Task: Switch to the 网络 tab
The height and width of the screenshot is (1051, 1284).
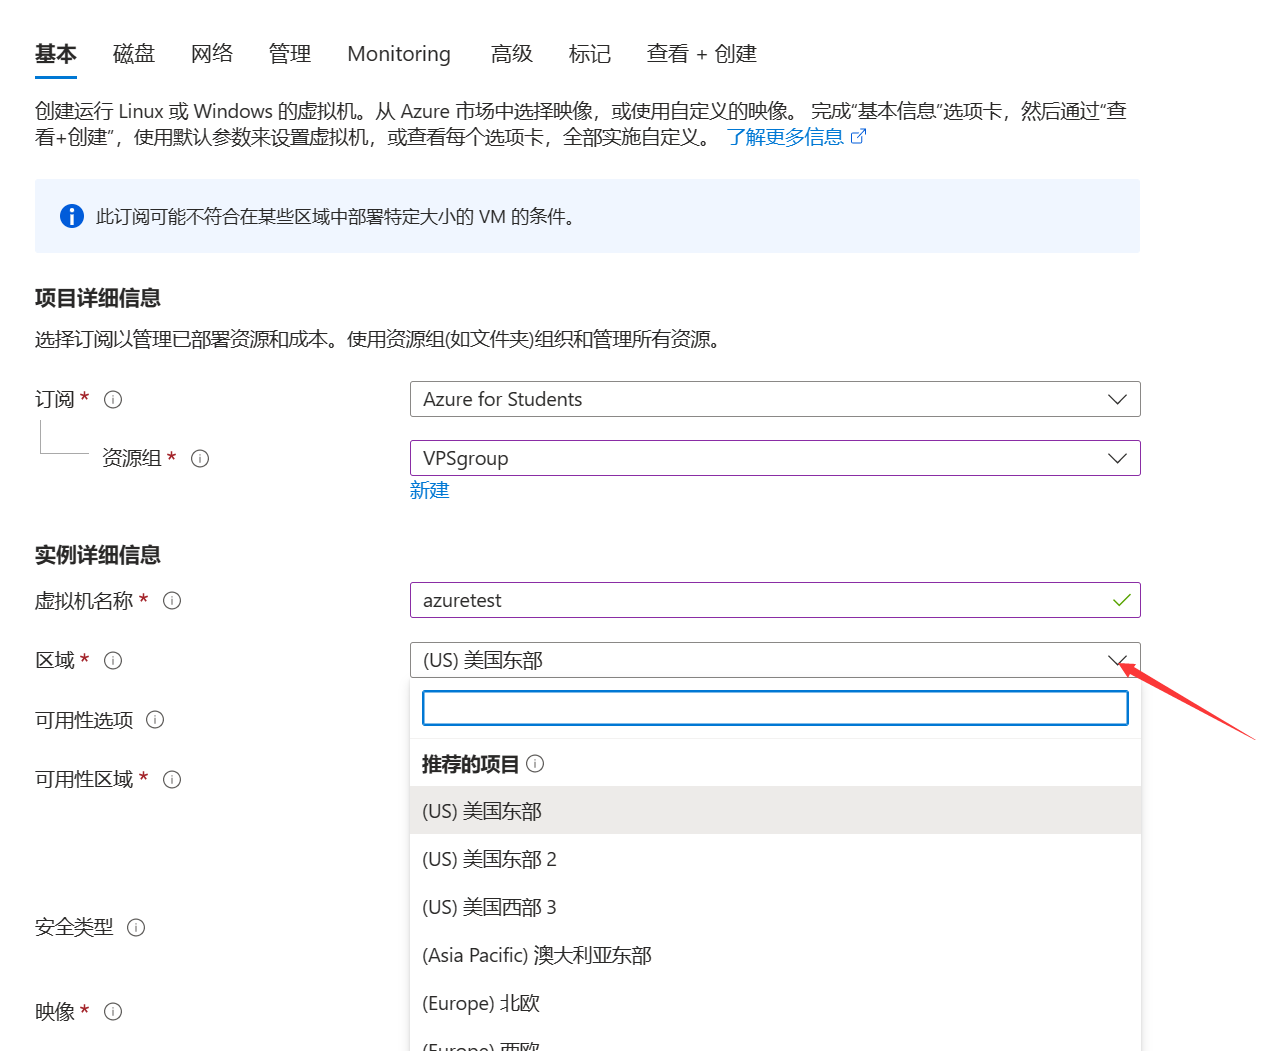Action: click(212, 54)
